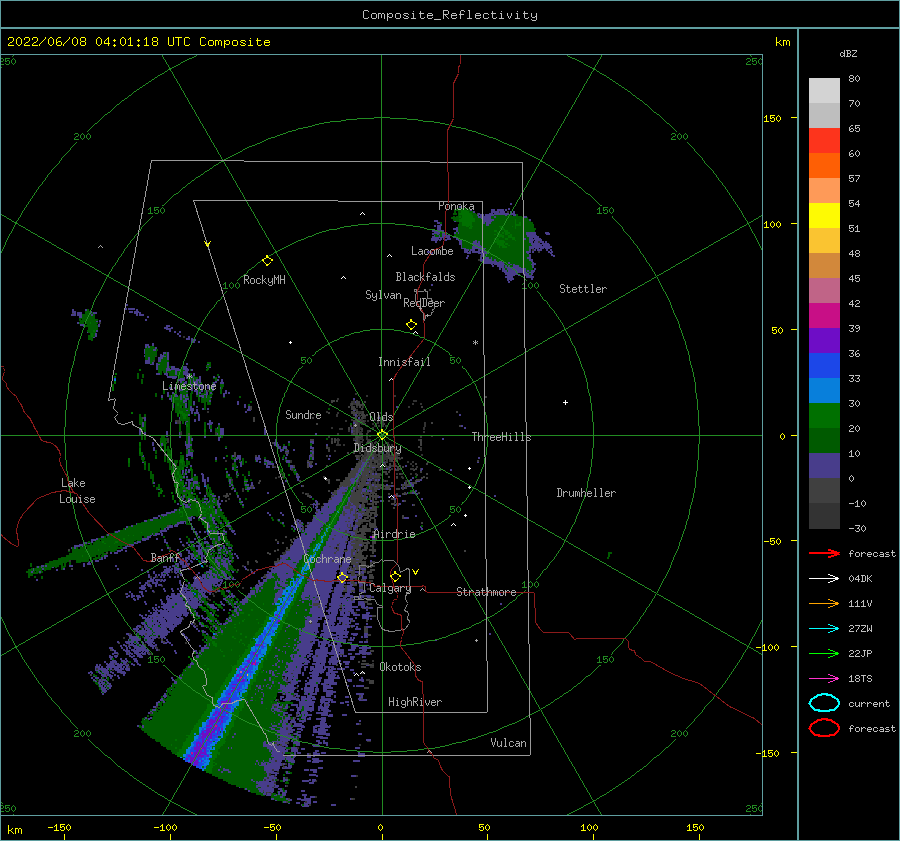Click the Ponoka city label
This screenshot has height=841, width=900.
(x=456, y=206)
